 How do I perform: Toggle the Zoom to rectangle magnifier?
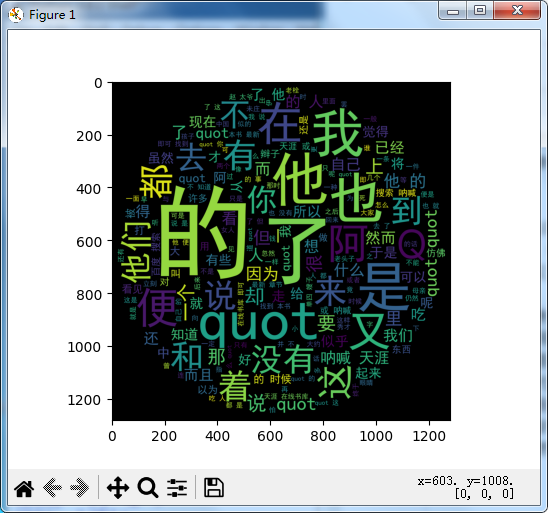pyautogui.click(x=148, y=487)
